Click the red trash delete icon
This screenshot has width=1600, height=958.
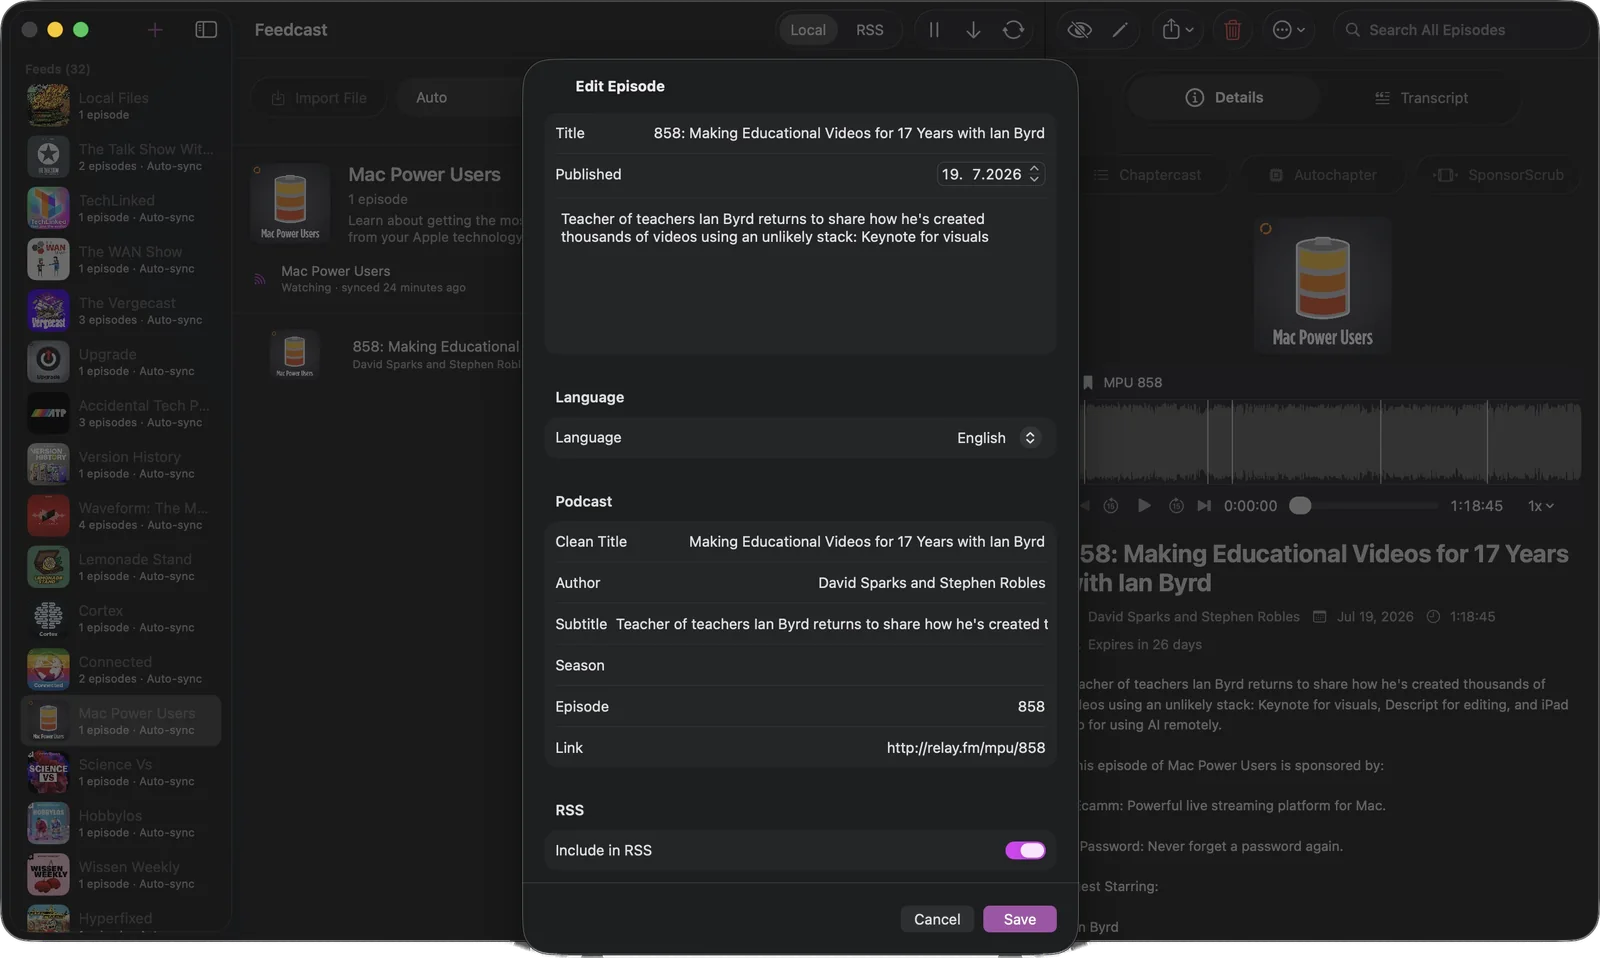coord(1233,30)
